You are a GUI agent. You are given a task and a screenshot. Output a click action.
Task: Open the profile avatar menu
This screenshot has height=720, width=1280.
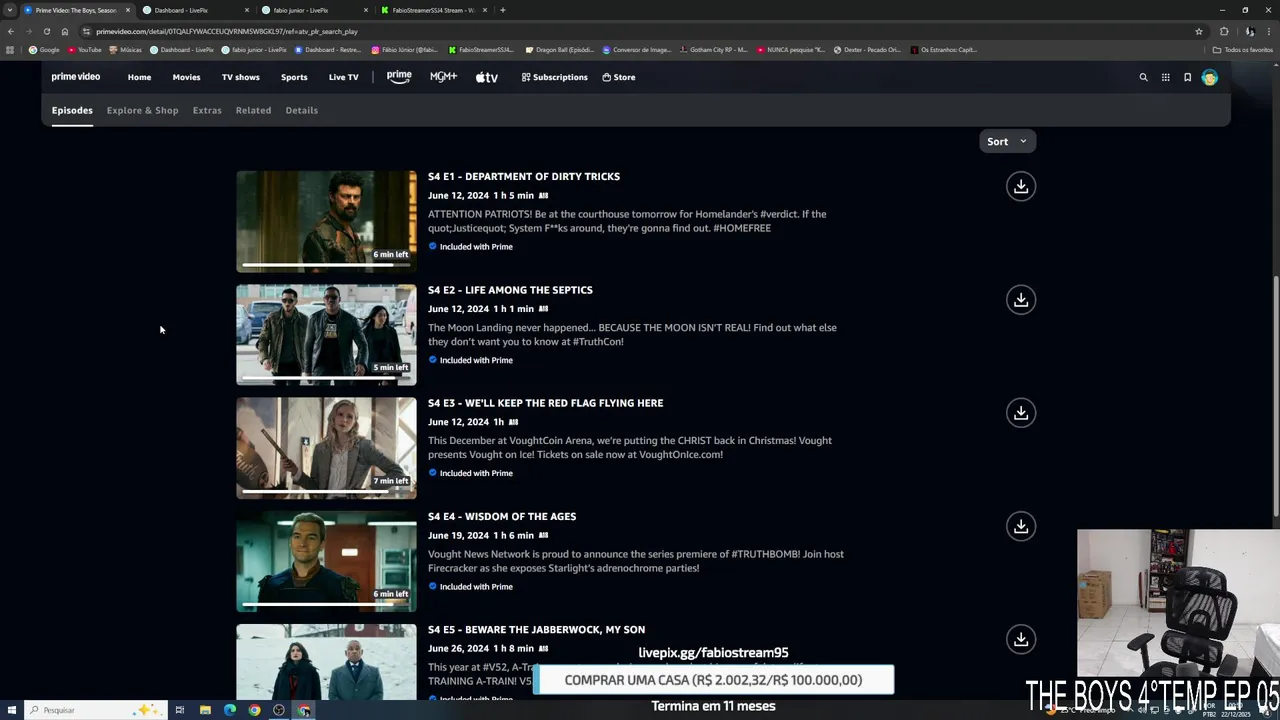tap(1209, 77)
